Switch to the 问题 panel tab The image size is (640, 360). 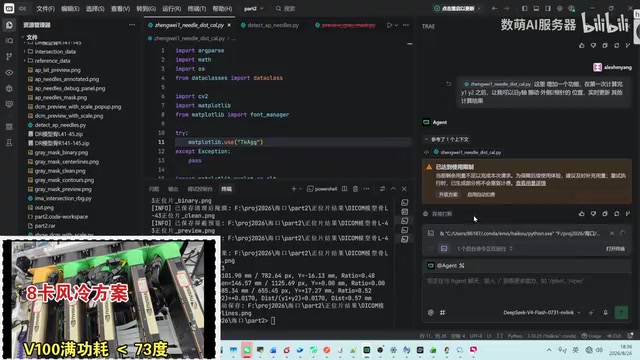tap(153, 189)
